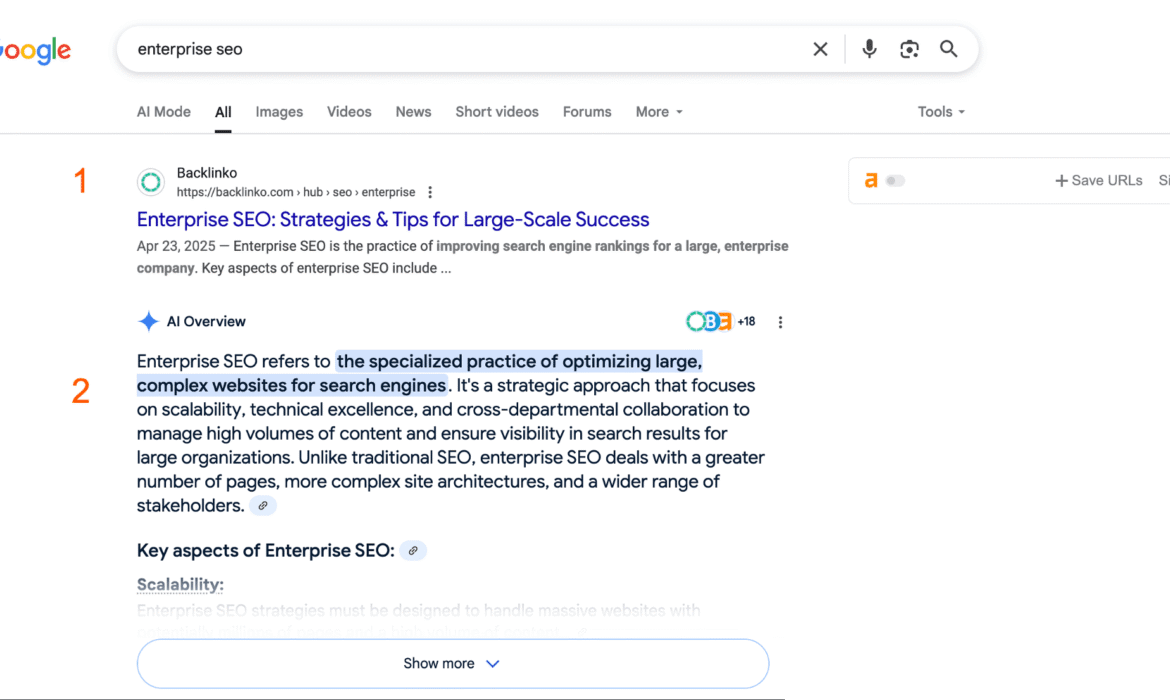Open the Enterprise SEO: Strategies & Tips result
Viewport: 1170px width, 700px height.
393,219
